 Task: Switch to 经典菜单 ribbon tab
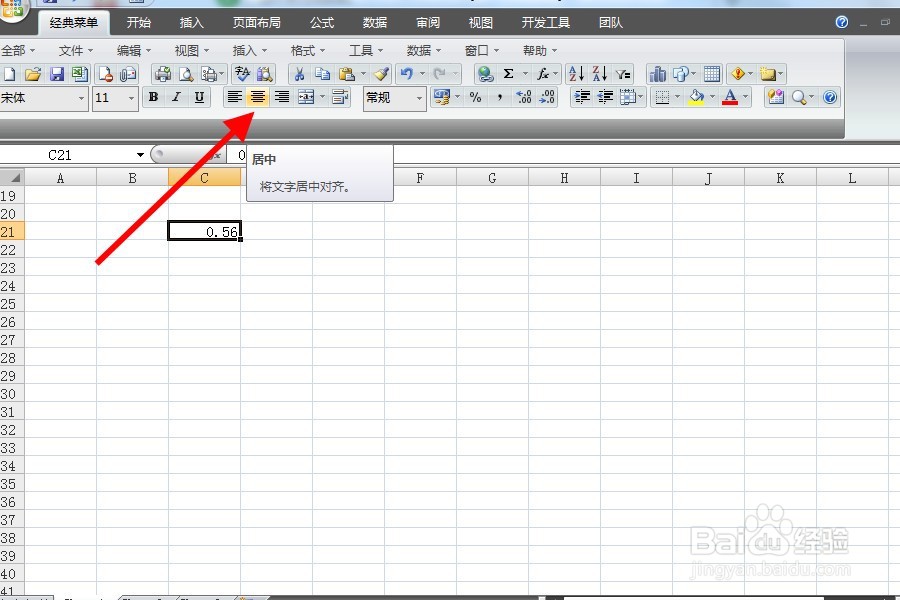(x=73, y=23)
